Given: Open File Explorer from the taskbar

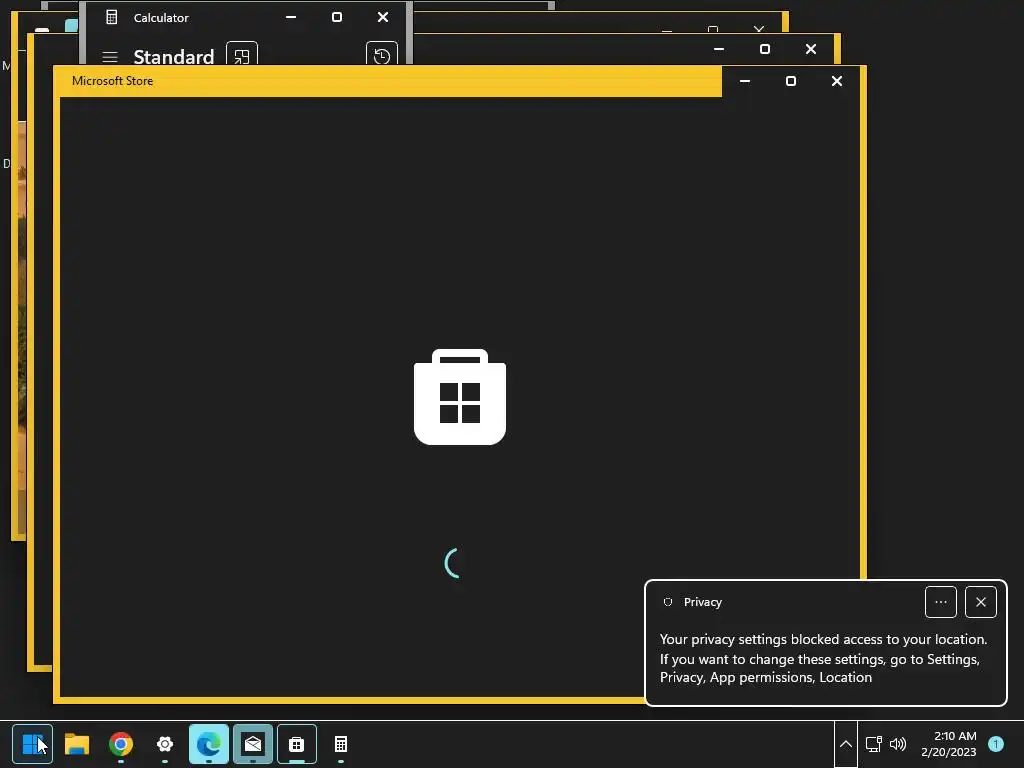Looking at the screenshot, I should 76,744.
